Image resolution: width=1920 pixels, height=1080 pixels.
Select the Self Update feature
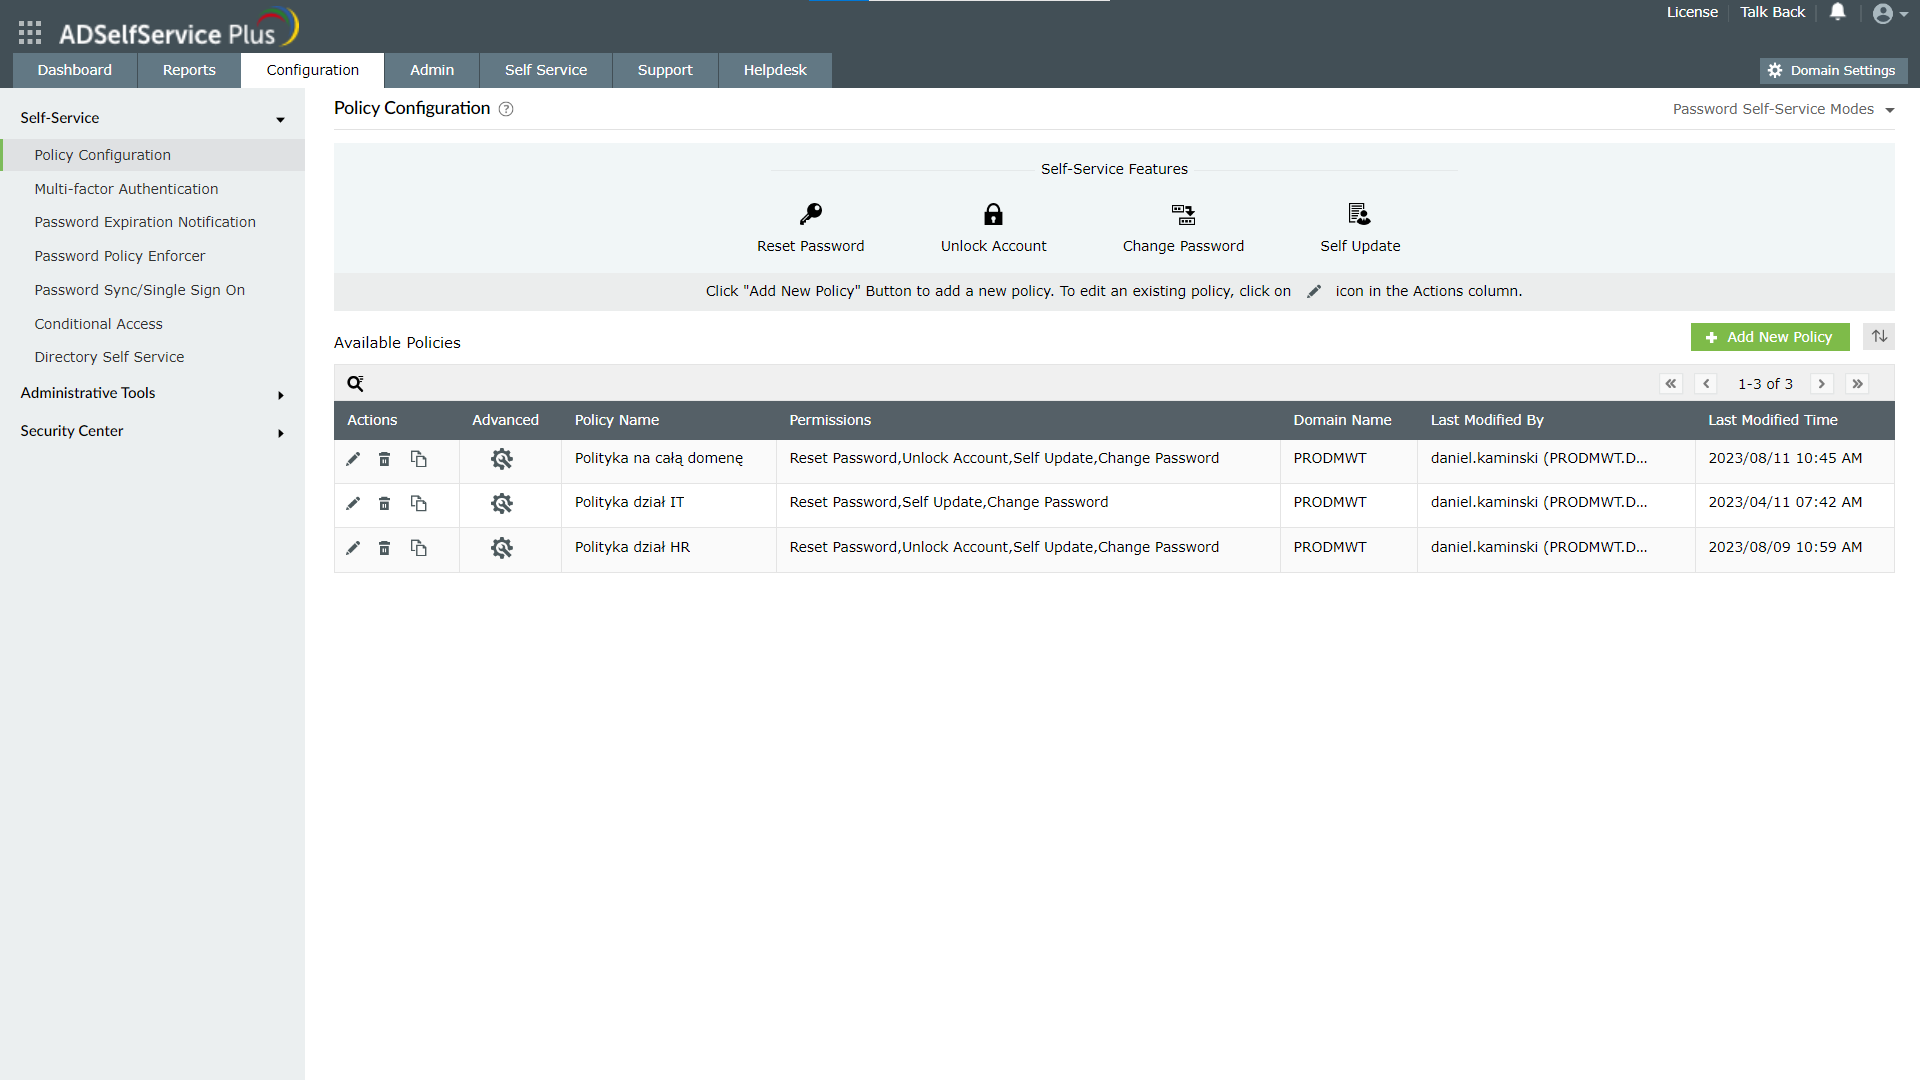[1359, 228]
